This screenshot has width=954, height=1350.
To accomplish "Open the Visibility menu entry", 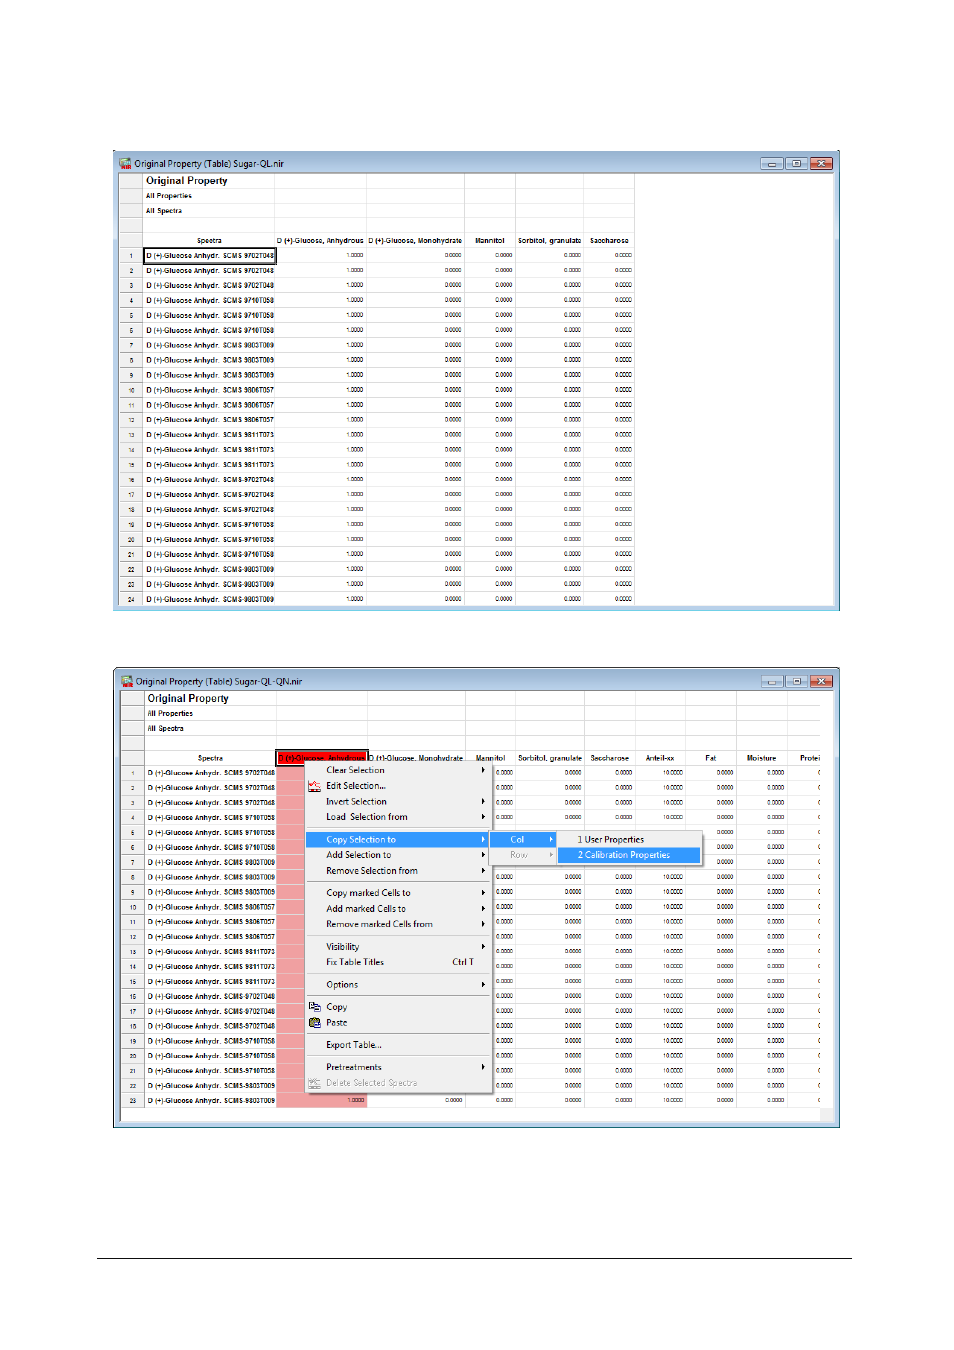I will click(399, 946).
